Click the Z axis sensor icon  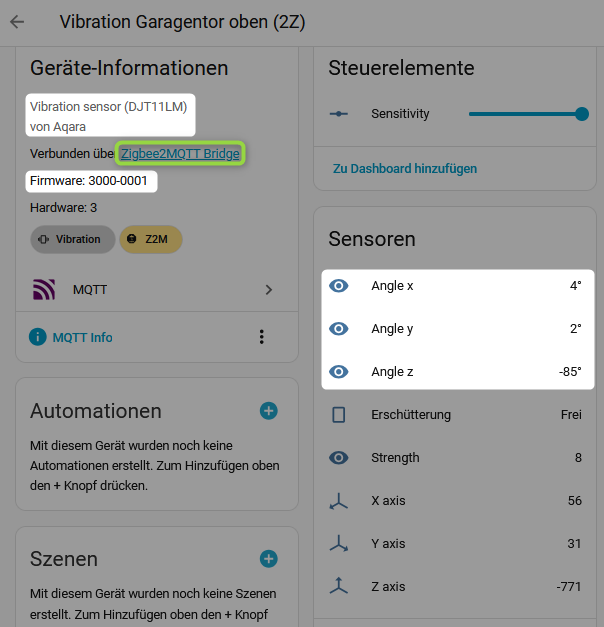point(339,586)
